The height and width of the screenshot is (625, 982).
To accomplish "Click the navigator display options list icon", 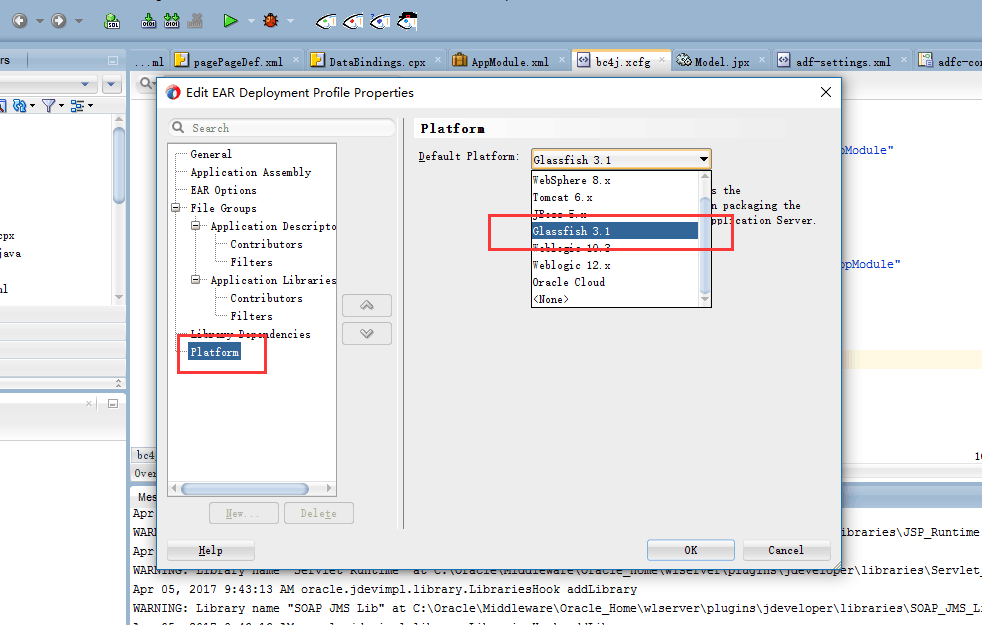I will (77, 106).
